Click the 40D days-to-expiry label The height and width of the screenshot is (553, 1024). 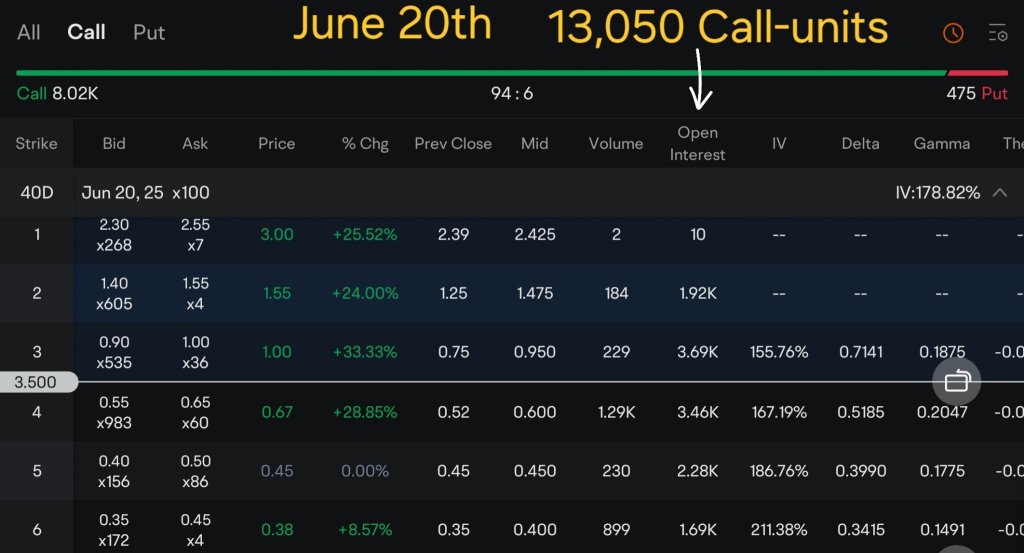click(37, 192)
